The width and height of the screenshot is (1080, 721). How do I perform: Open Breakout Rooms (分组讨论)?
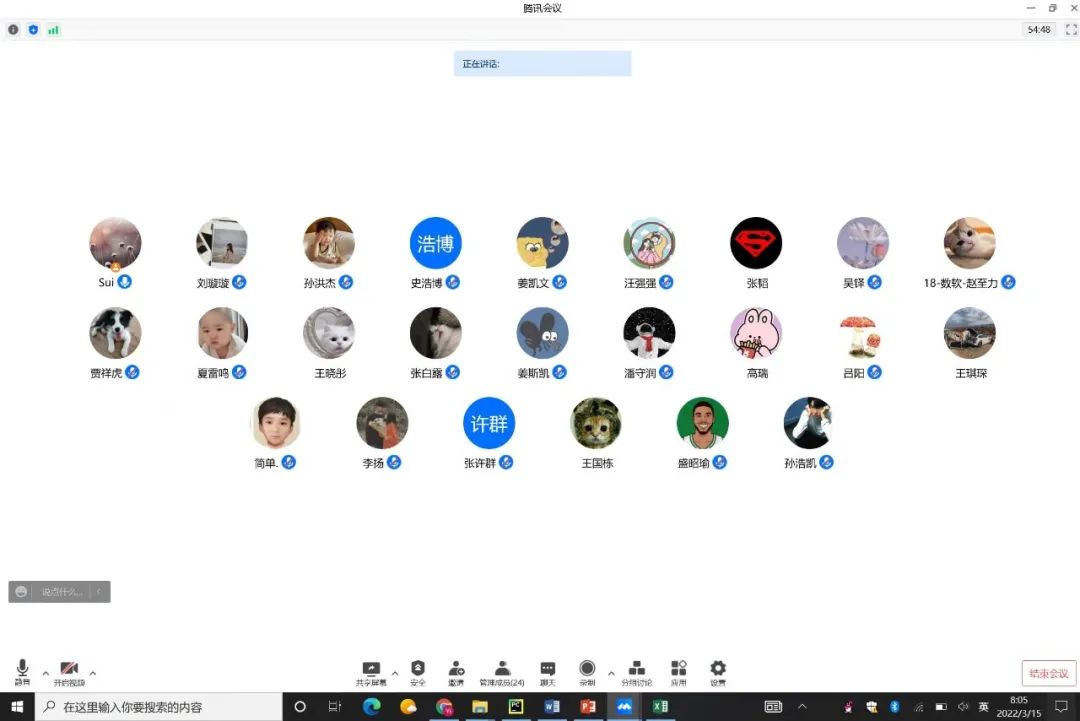pyautogui.click(x=636, y=669)
